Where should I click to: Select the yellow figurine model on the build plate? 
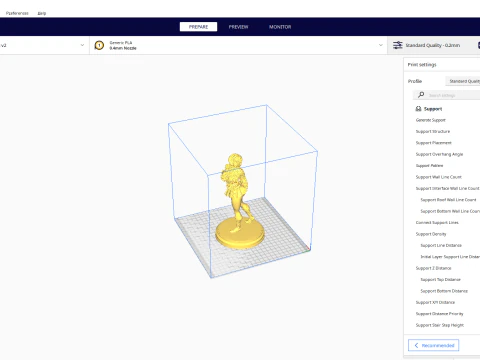(x=238, y=200)
